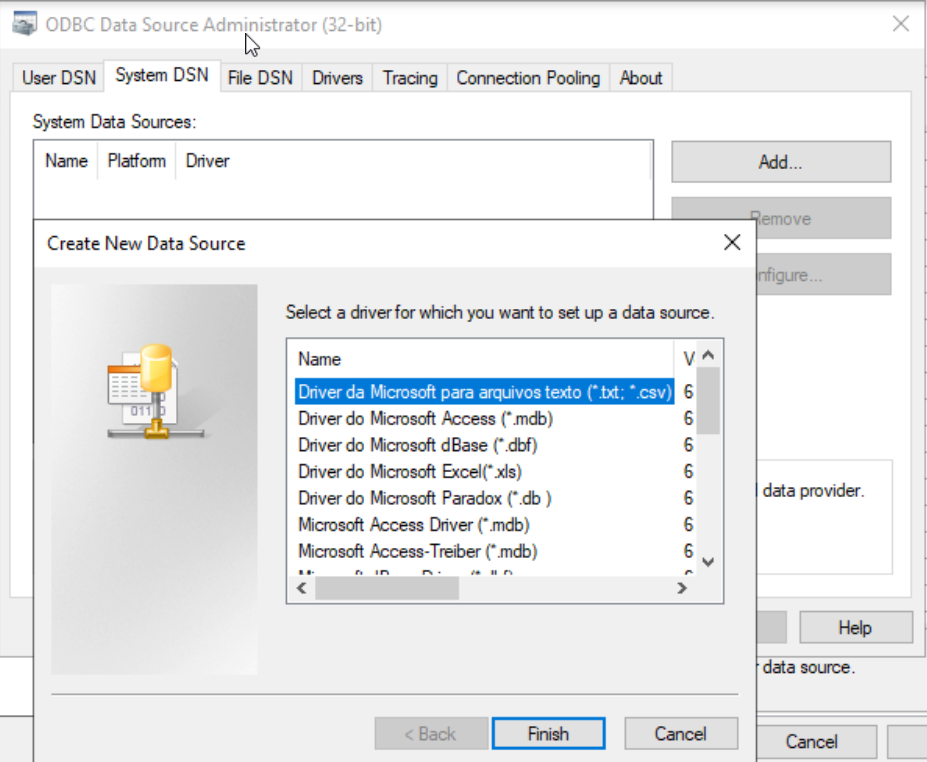Screen dimensions: 927x762
Task: Click the database network illustration icon
Action: (155, 392)
